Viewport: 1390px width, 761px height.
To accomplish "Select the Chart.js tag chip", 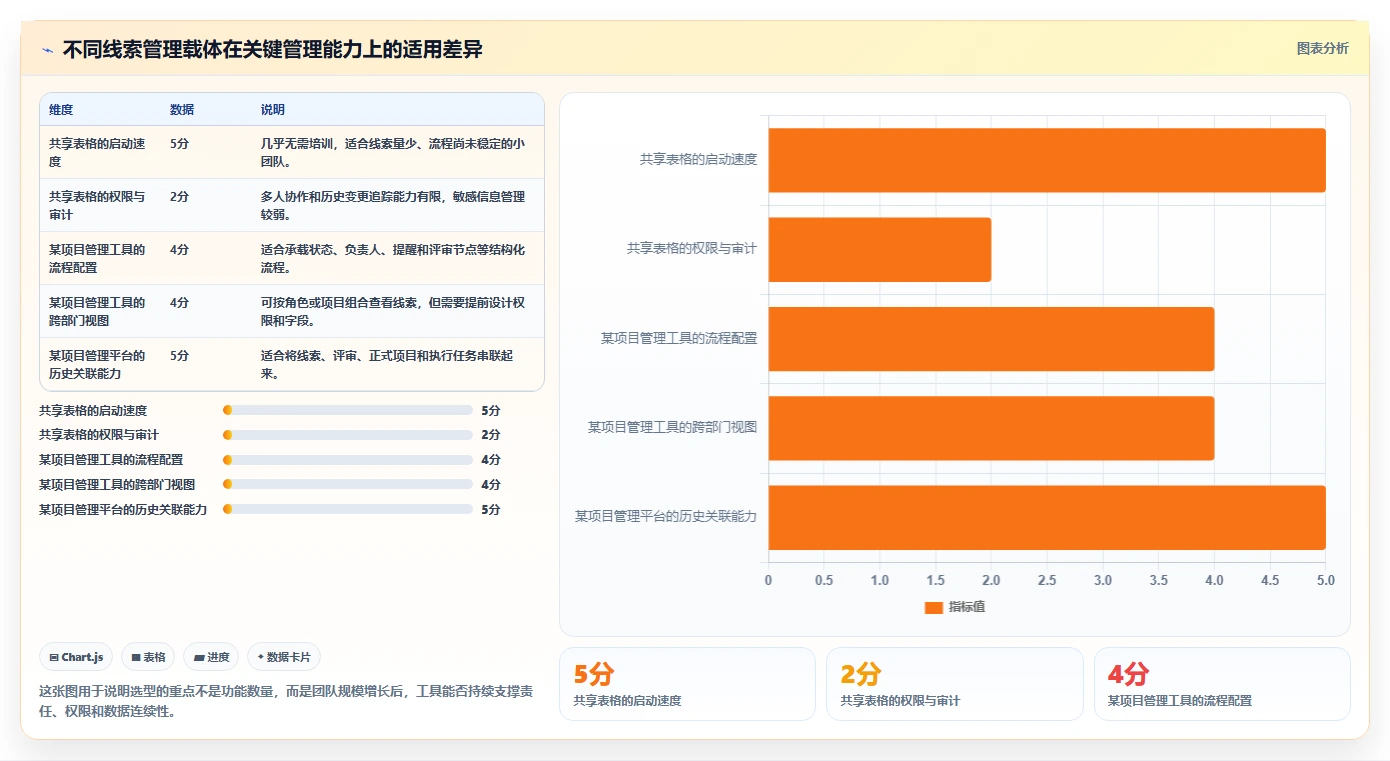I will tap(77, 657).
